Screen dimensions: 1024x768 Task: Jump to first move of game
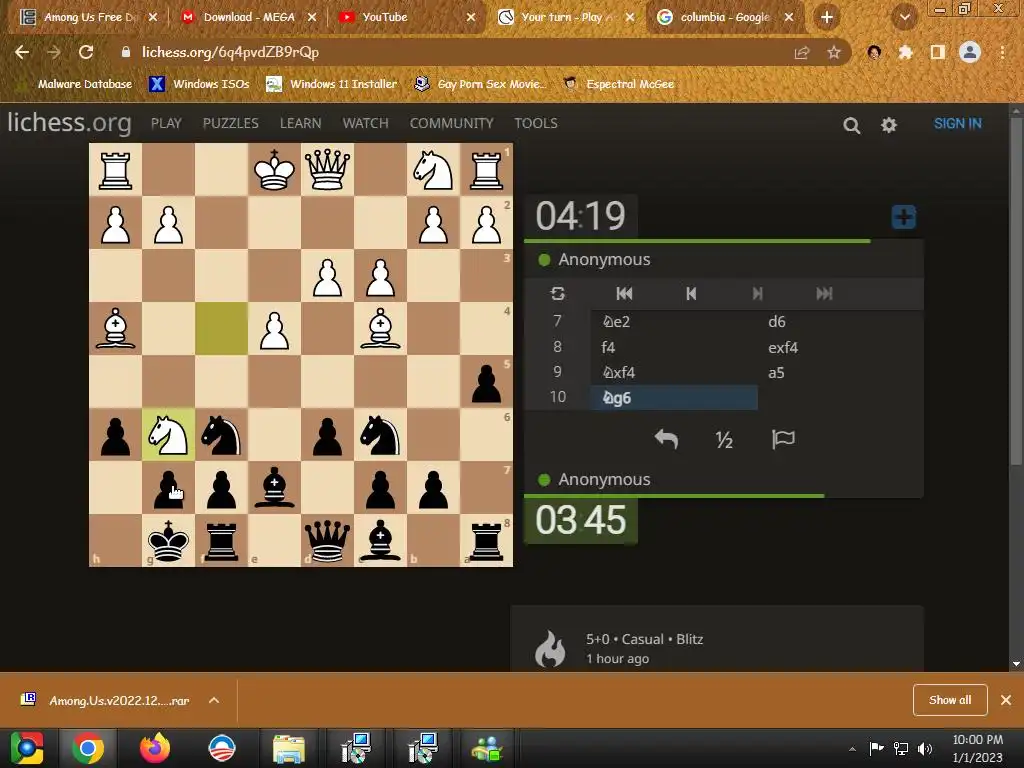click(624, 293)
